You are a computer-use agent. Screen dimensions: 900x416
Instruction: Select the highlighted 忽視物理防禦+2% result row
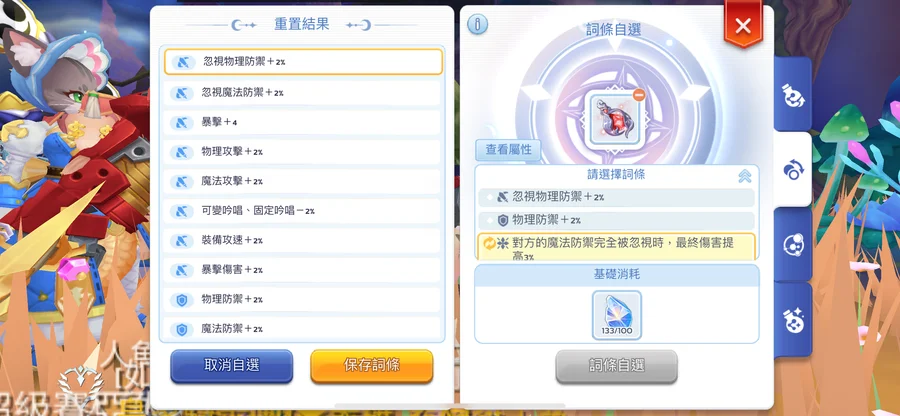[x=303, y=62]
